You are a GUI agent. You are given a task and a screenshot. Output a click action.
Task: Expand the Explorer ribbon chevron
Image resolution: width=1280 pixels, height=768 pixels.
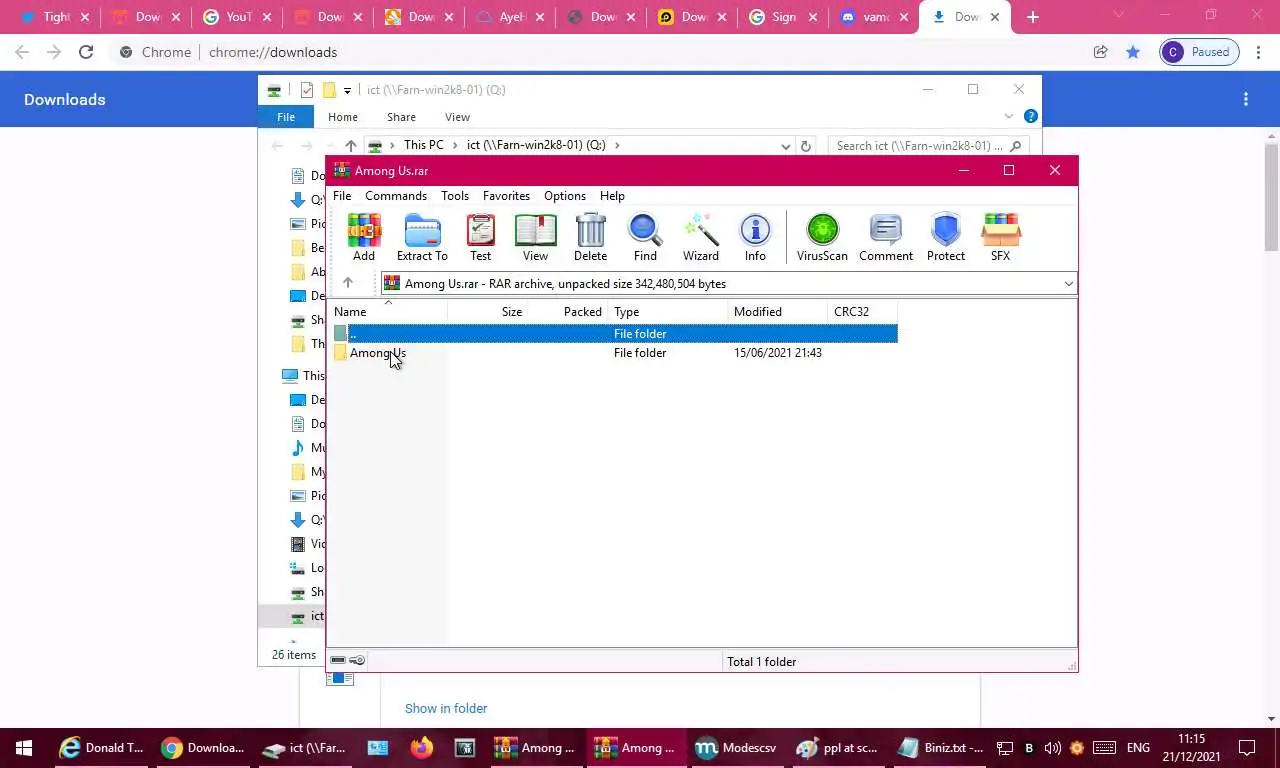pyautogui.click(x=1009, y=116)
